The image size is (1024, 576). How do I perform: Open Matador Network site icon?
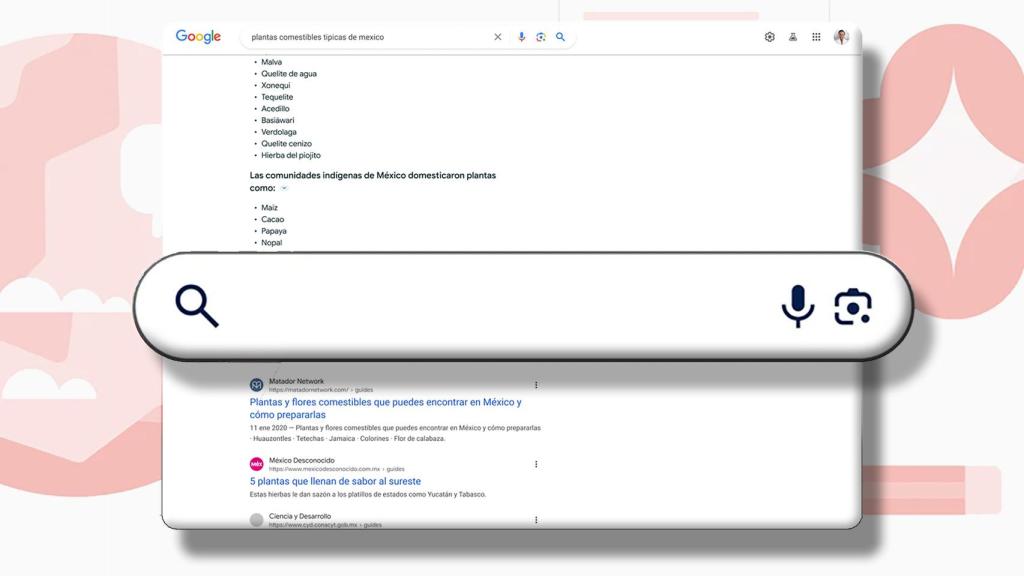click(x=257, y=385)
